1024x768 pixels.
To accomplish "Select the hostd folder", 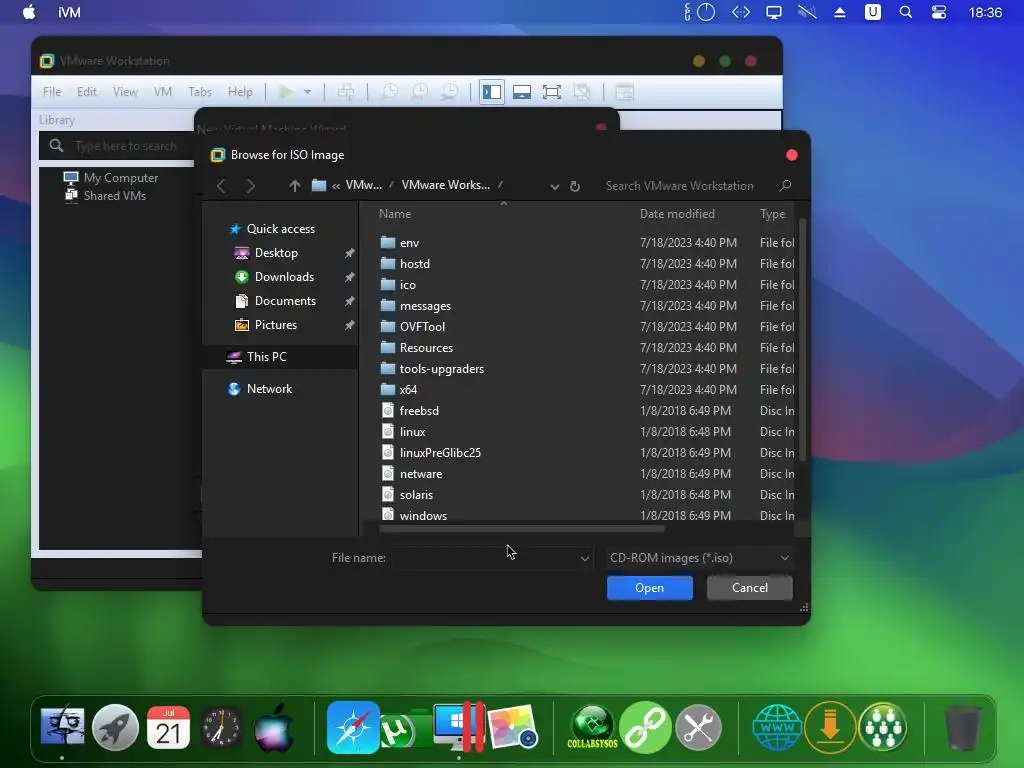I will (414, 264).
